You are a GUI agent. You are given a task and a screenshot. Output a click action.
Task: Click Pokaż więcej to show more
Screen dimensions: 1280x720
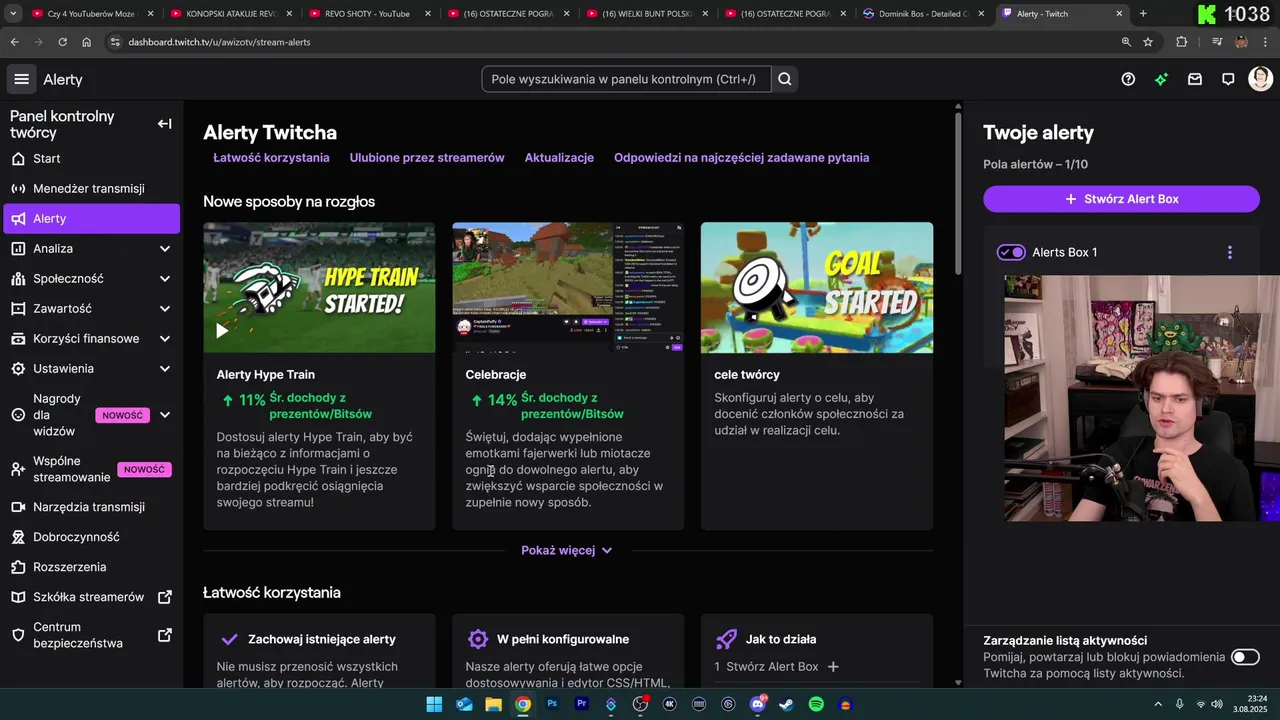(567, 550)
